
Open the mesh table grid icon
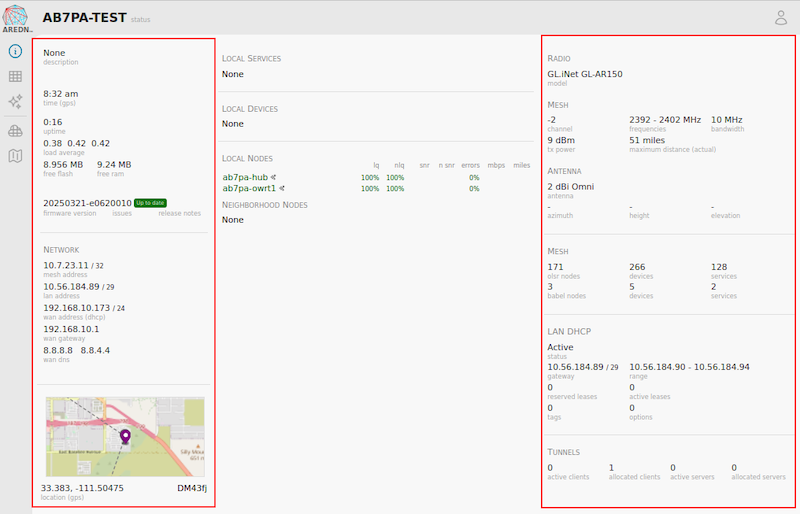click(x=15, y=77)
